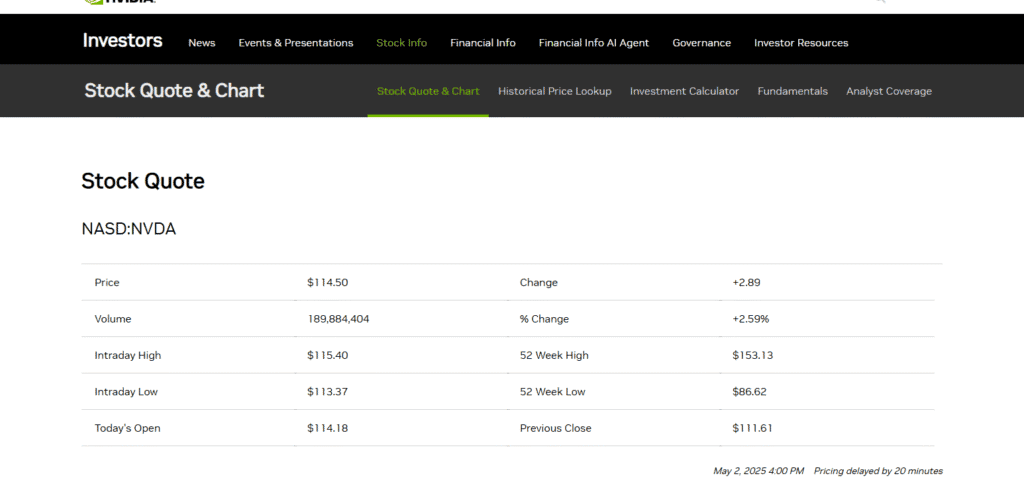
Task: Click the Intraday Low value $113.37
Action: [327, 392]
